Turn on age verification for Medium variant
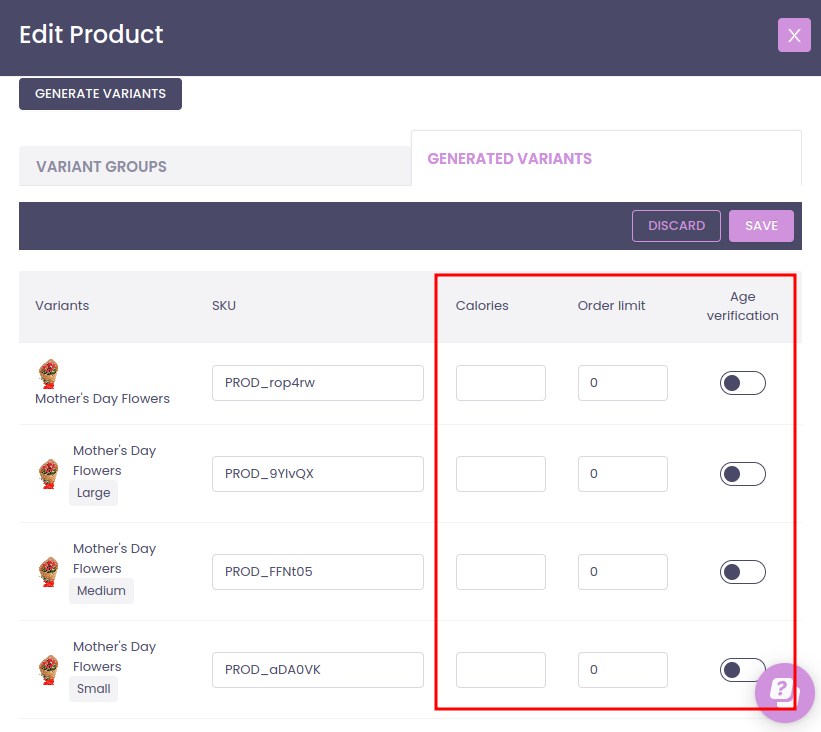Image resolution: width=821 pixels, height=732 pixels. [742, 572]
